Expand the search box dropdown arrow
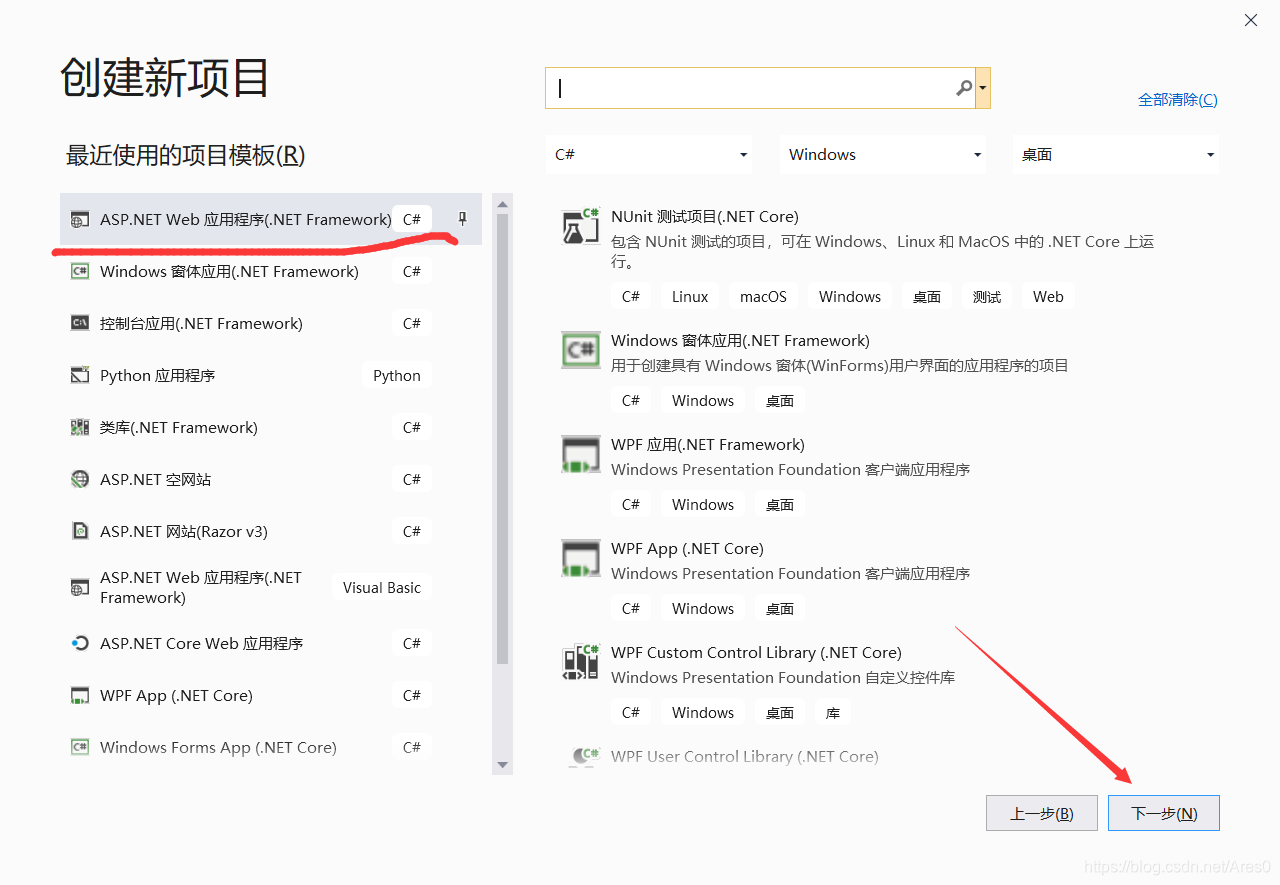The height and width of the screenshot is (885, 1280). pos(982,88)
